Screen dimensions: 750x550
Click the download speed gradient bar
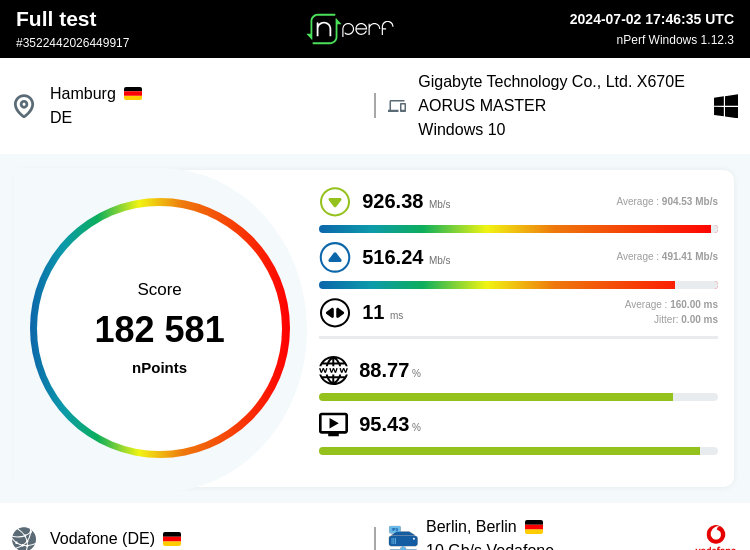click(x=518, y=229)
